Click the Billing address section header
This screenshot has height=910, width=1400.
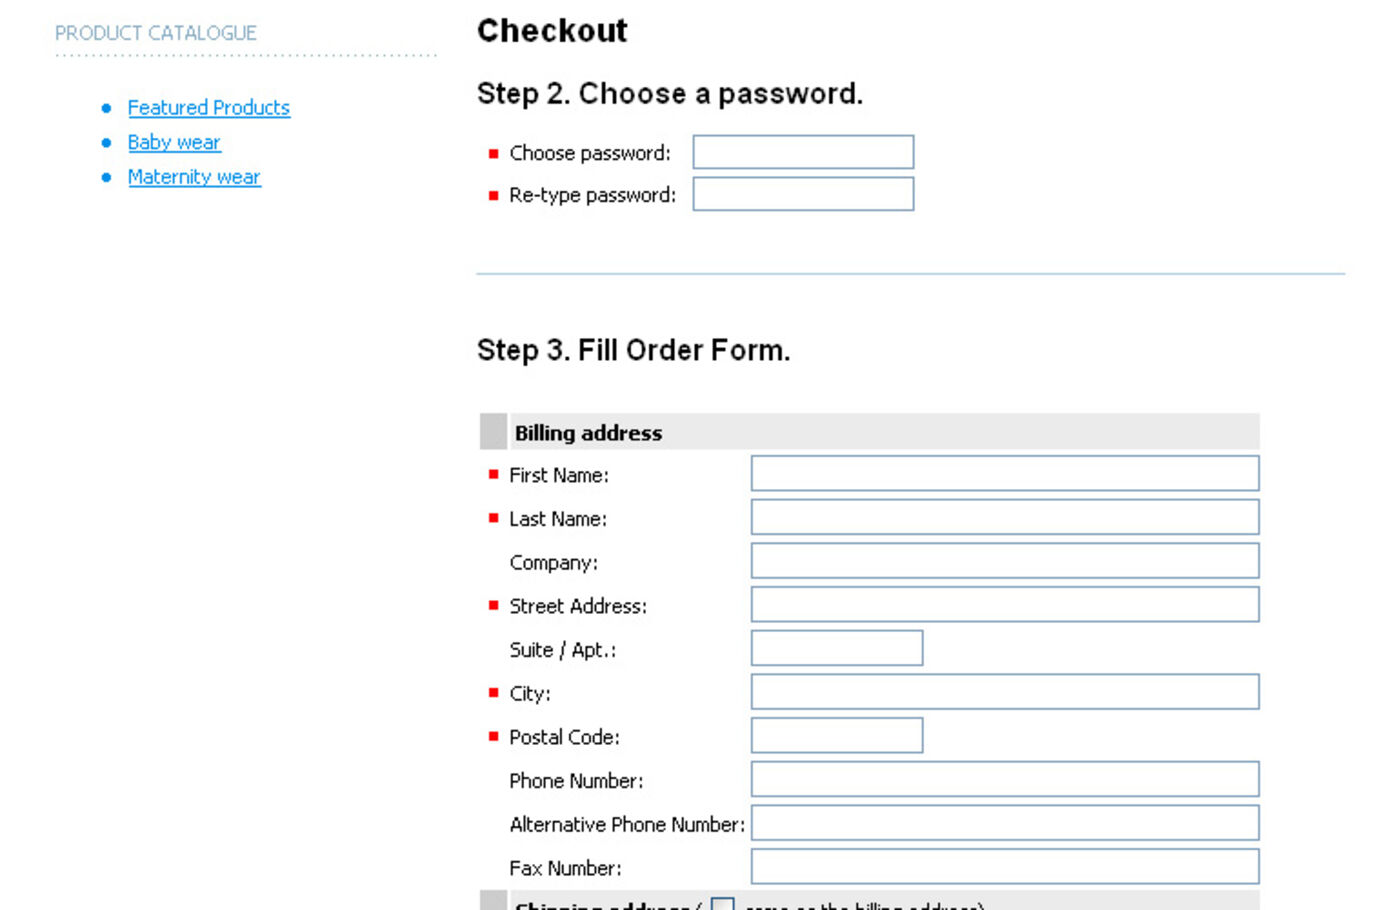tap(588, 433)
